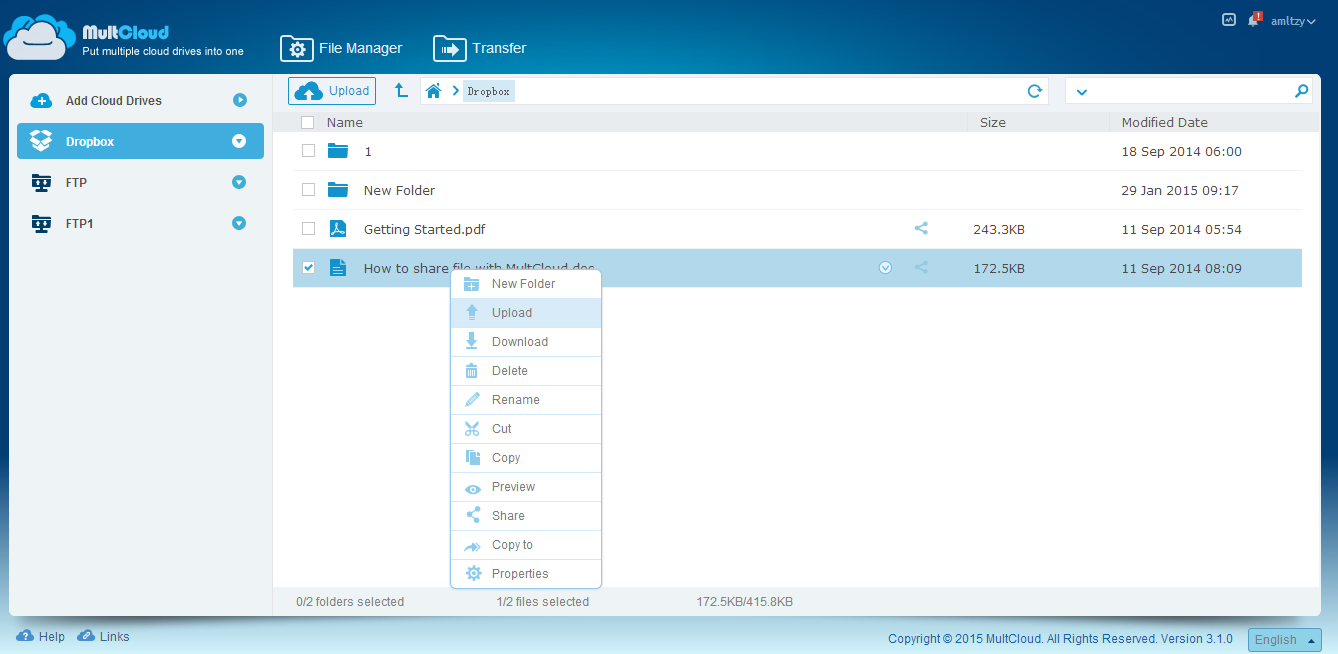
Task: Click the Dropbox breadcrumb segment
Action: (489, 91)
